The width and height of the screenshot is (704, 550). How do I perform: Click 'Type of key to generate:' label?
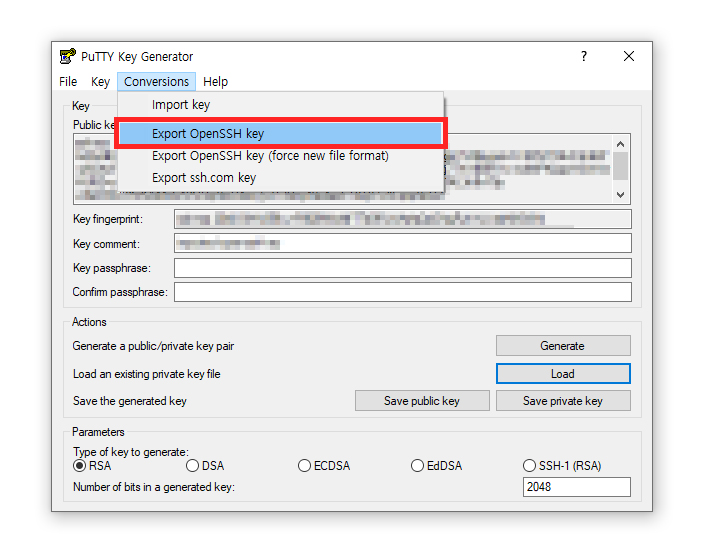click(131, 452)
